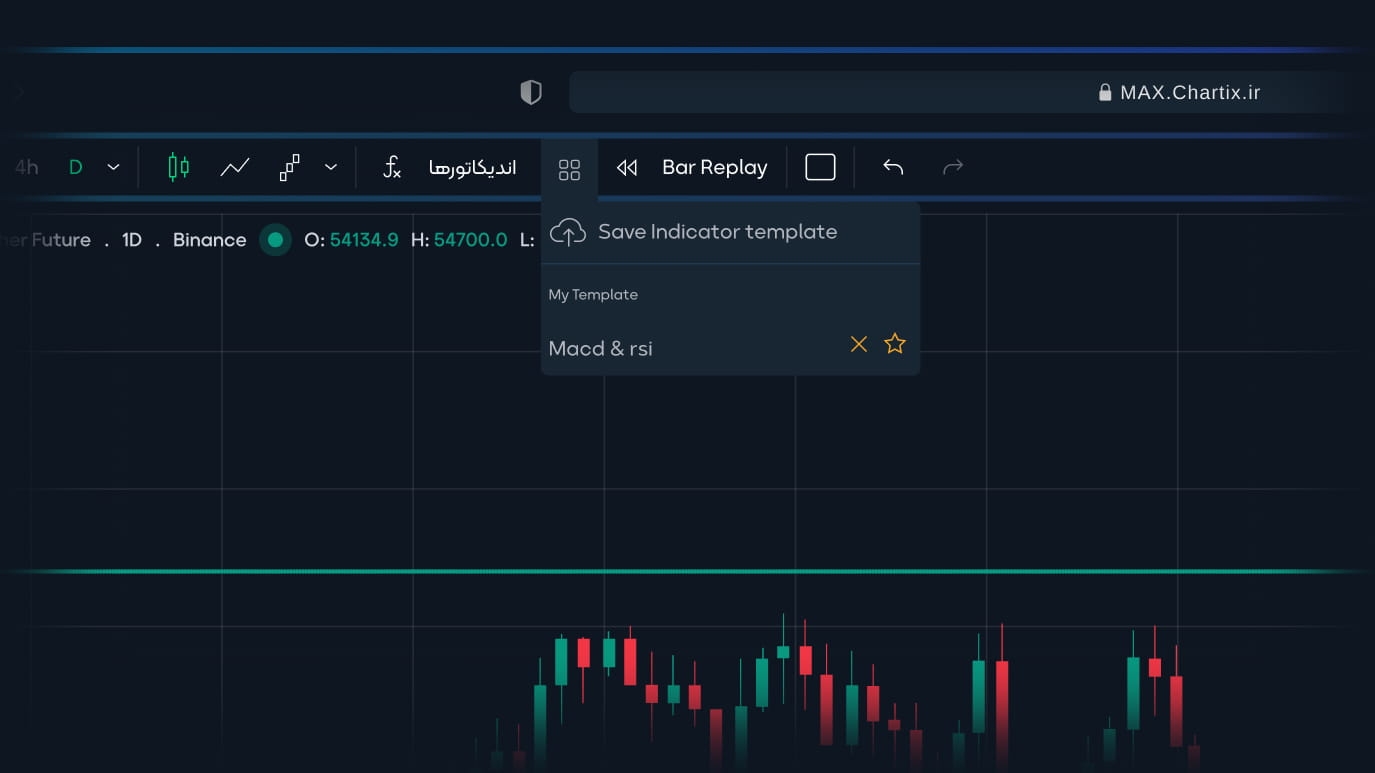Toggle the fullscreen rectangle icon
This screenshot has height=773, width=1375.
click(x=820, y=167)
